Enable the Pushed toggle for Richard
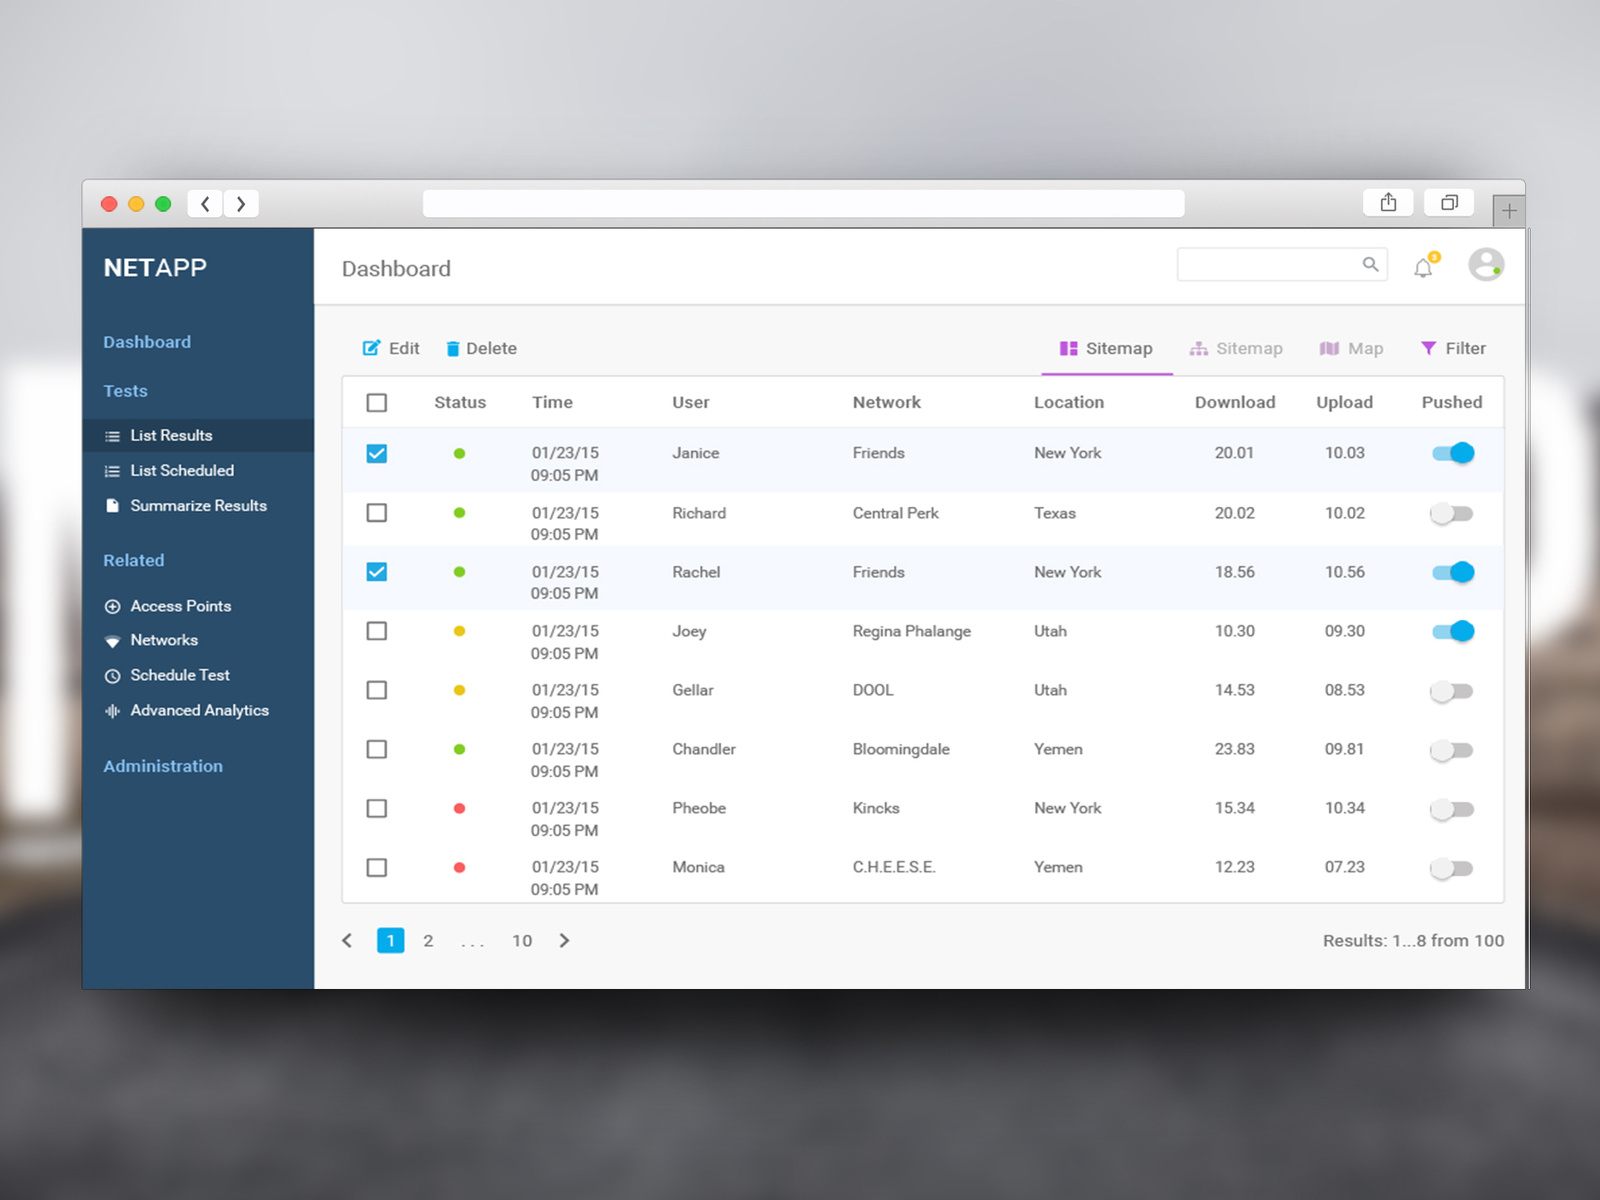The height and width of the screenshot is (1200, 1600). (1450, 513)
